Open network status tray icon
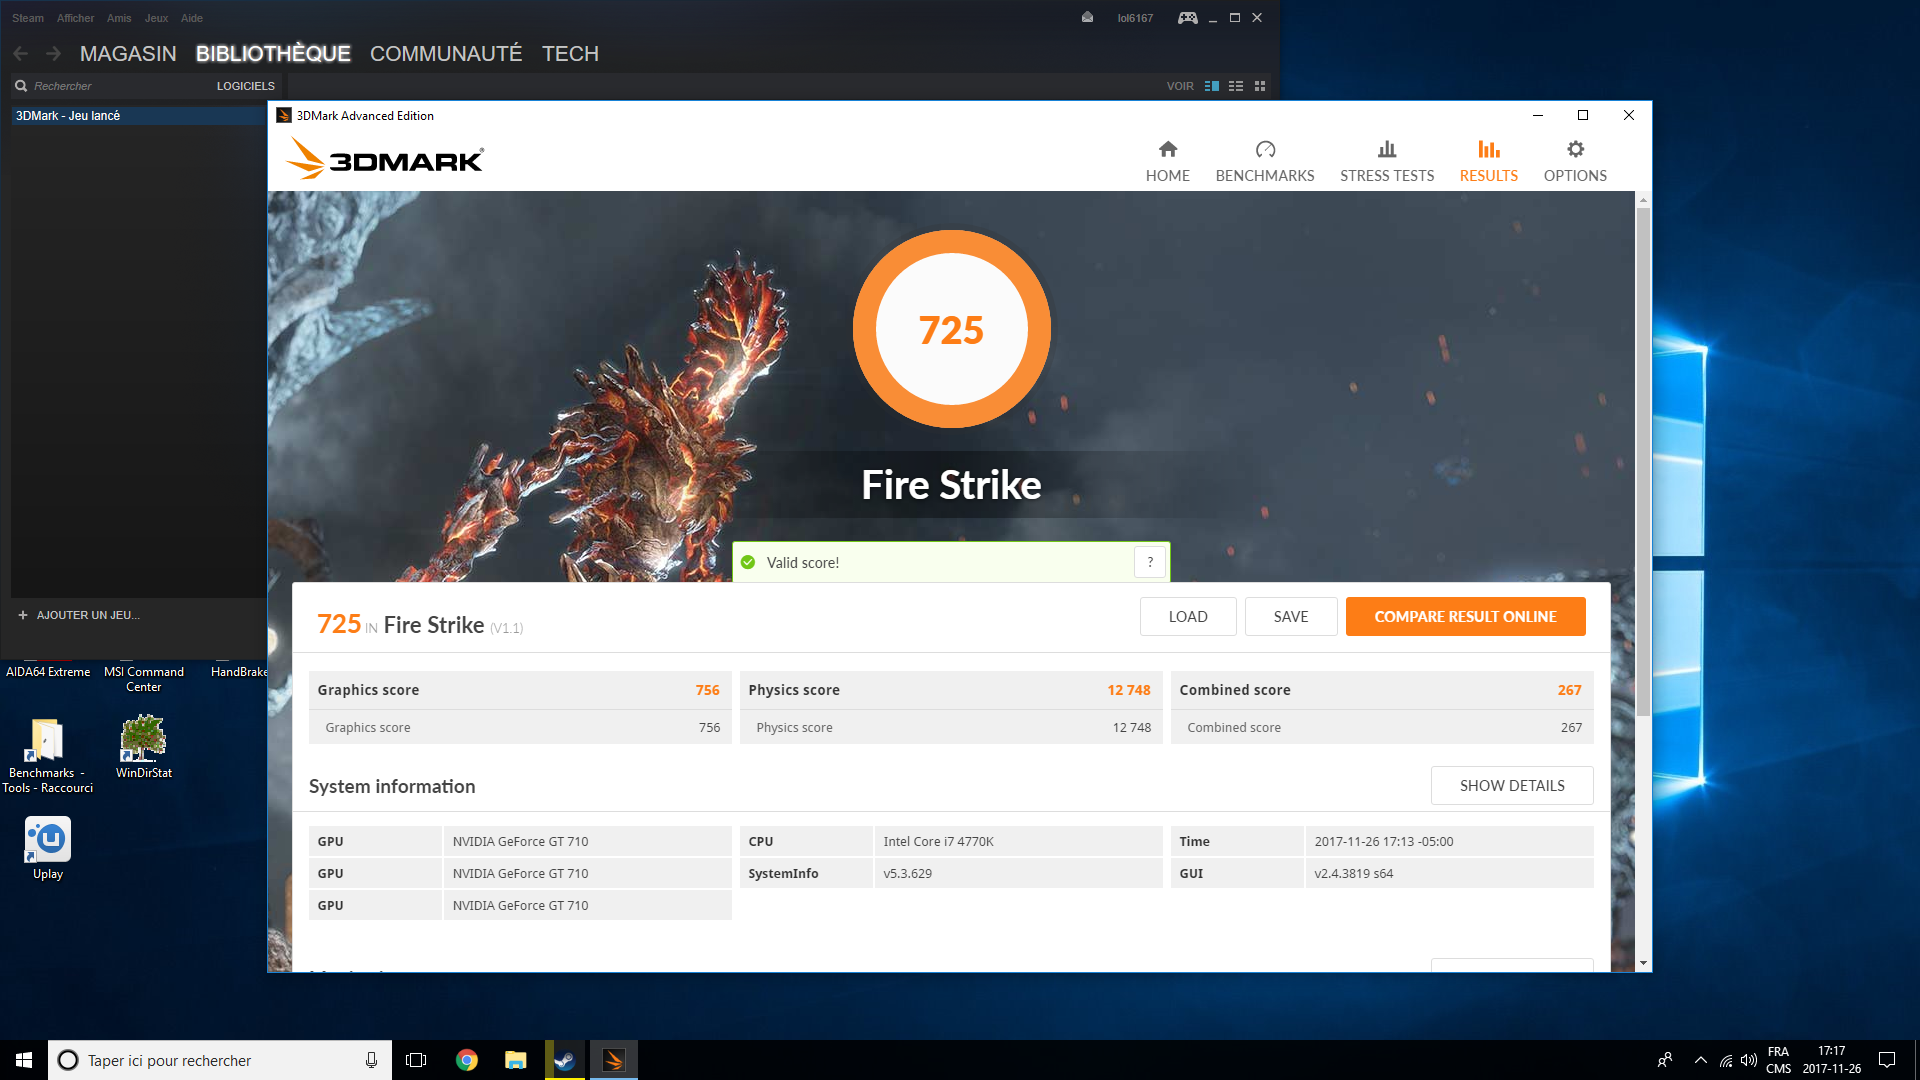 (1726, 1060)
